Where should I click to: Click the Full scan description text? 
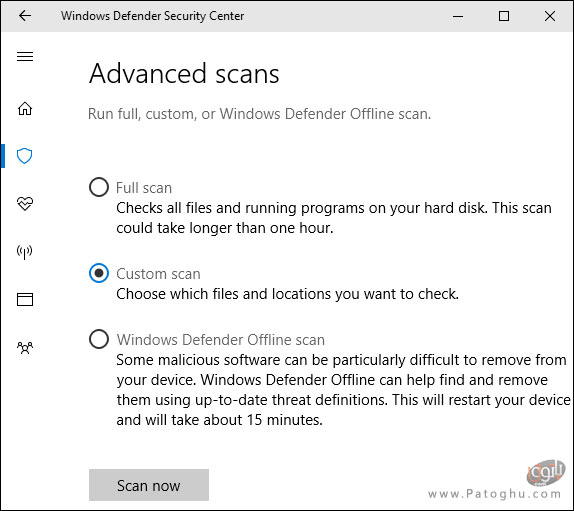click(334, 218)
